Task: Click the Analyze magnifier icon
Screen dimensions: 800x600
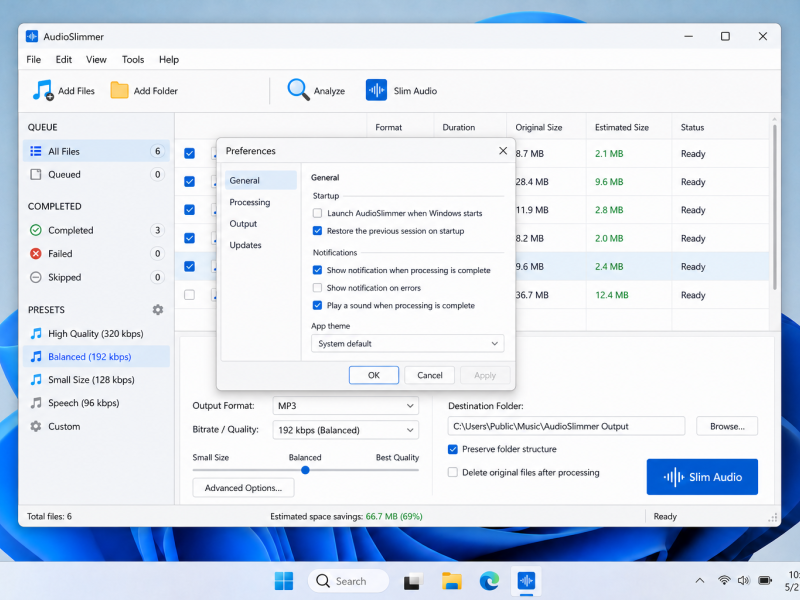Action: pos(298,90)
